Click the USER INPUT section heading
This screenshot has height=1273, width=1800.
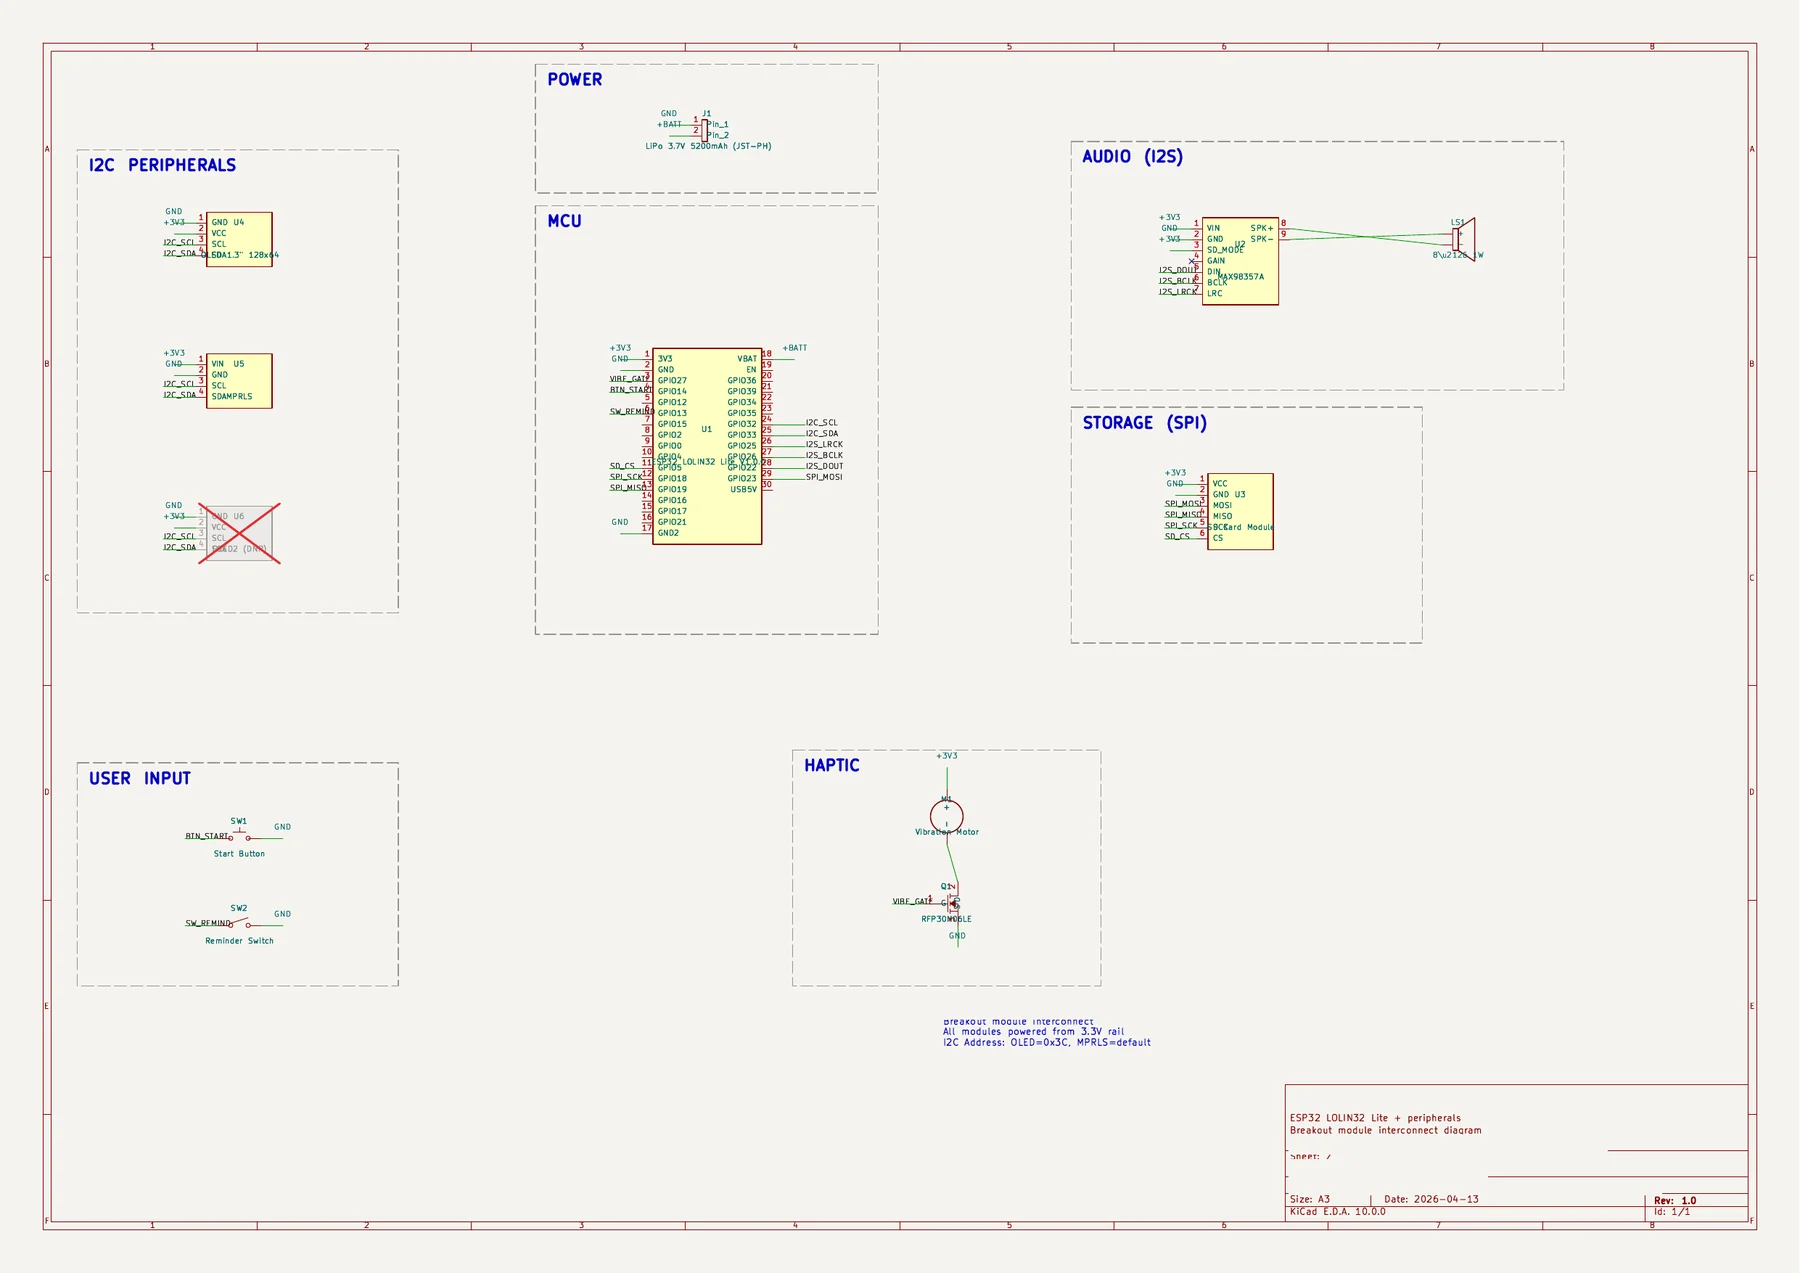click(x=139, y=778)
